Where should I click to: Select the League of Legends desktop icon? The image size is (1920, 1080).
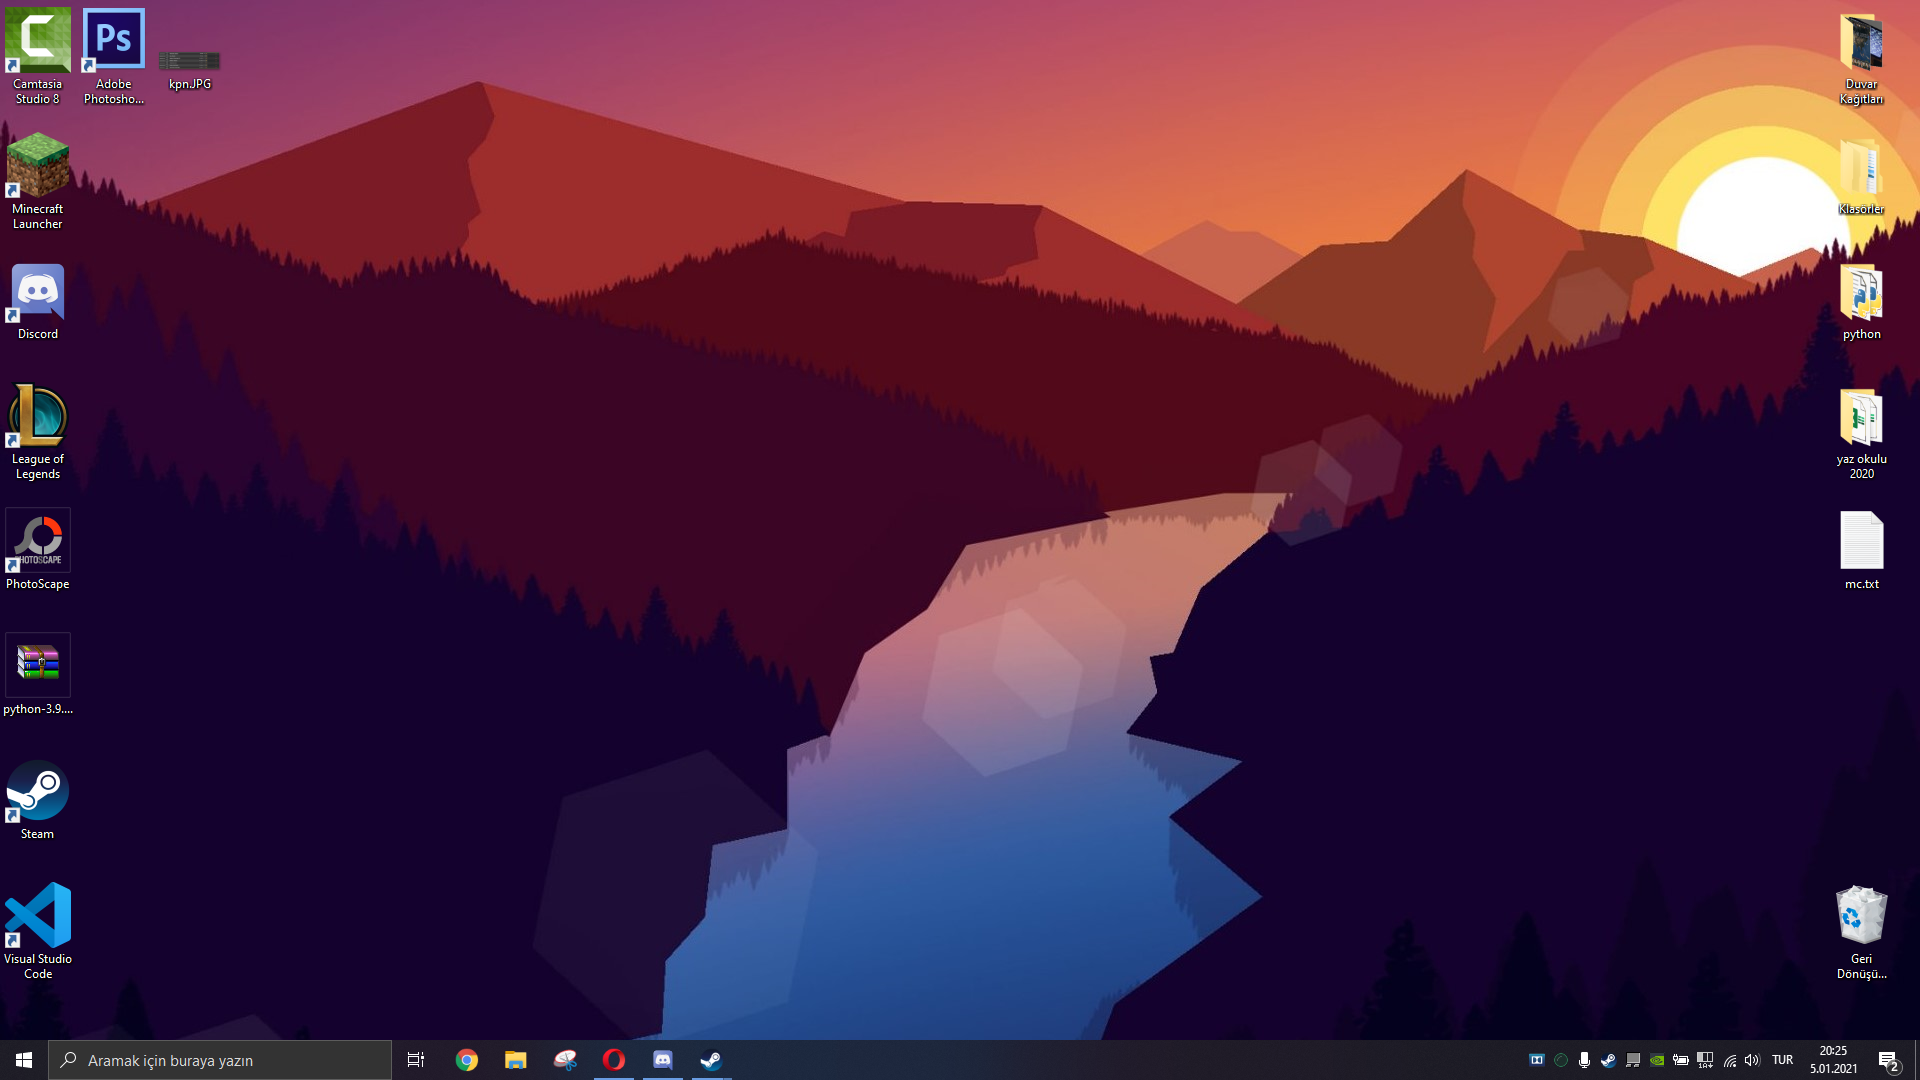[37, 431]
